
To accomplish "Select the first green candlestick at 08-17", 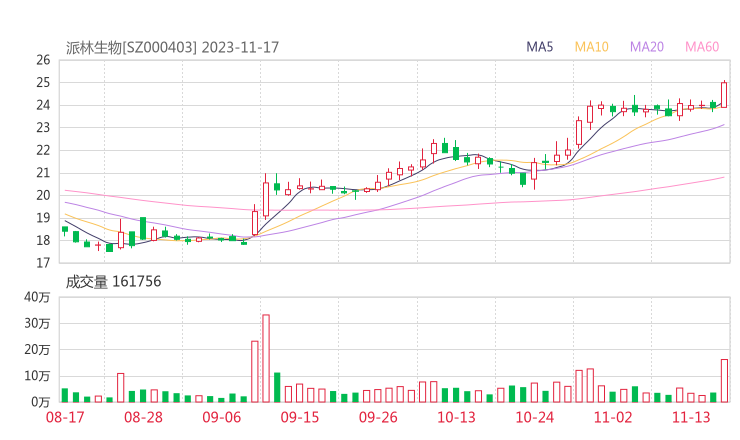I will pyautogui.click(x=65, y=229).
